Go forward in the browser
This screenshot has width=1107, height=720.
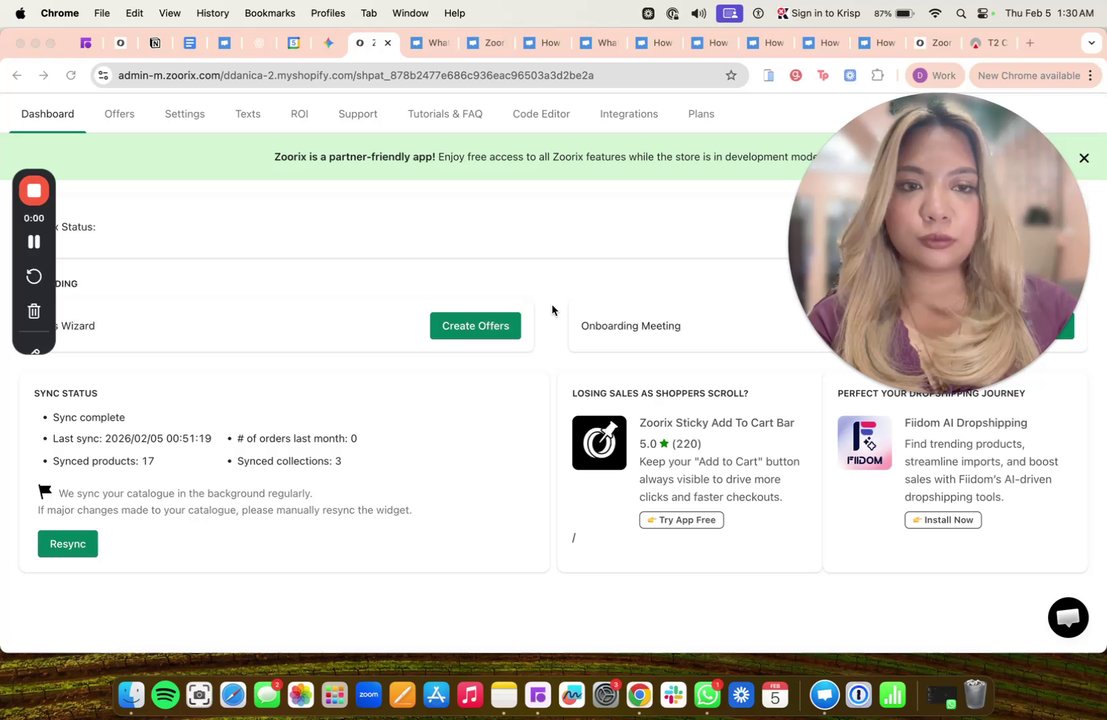[44, 75]
